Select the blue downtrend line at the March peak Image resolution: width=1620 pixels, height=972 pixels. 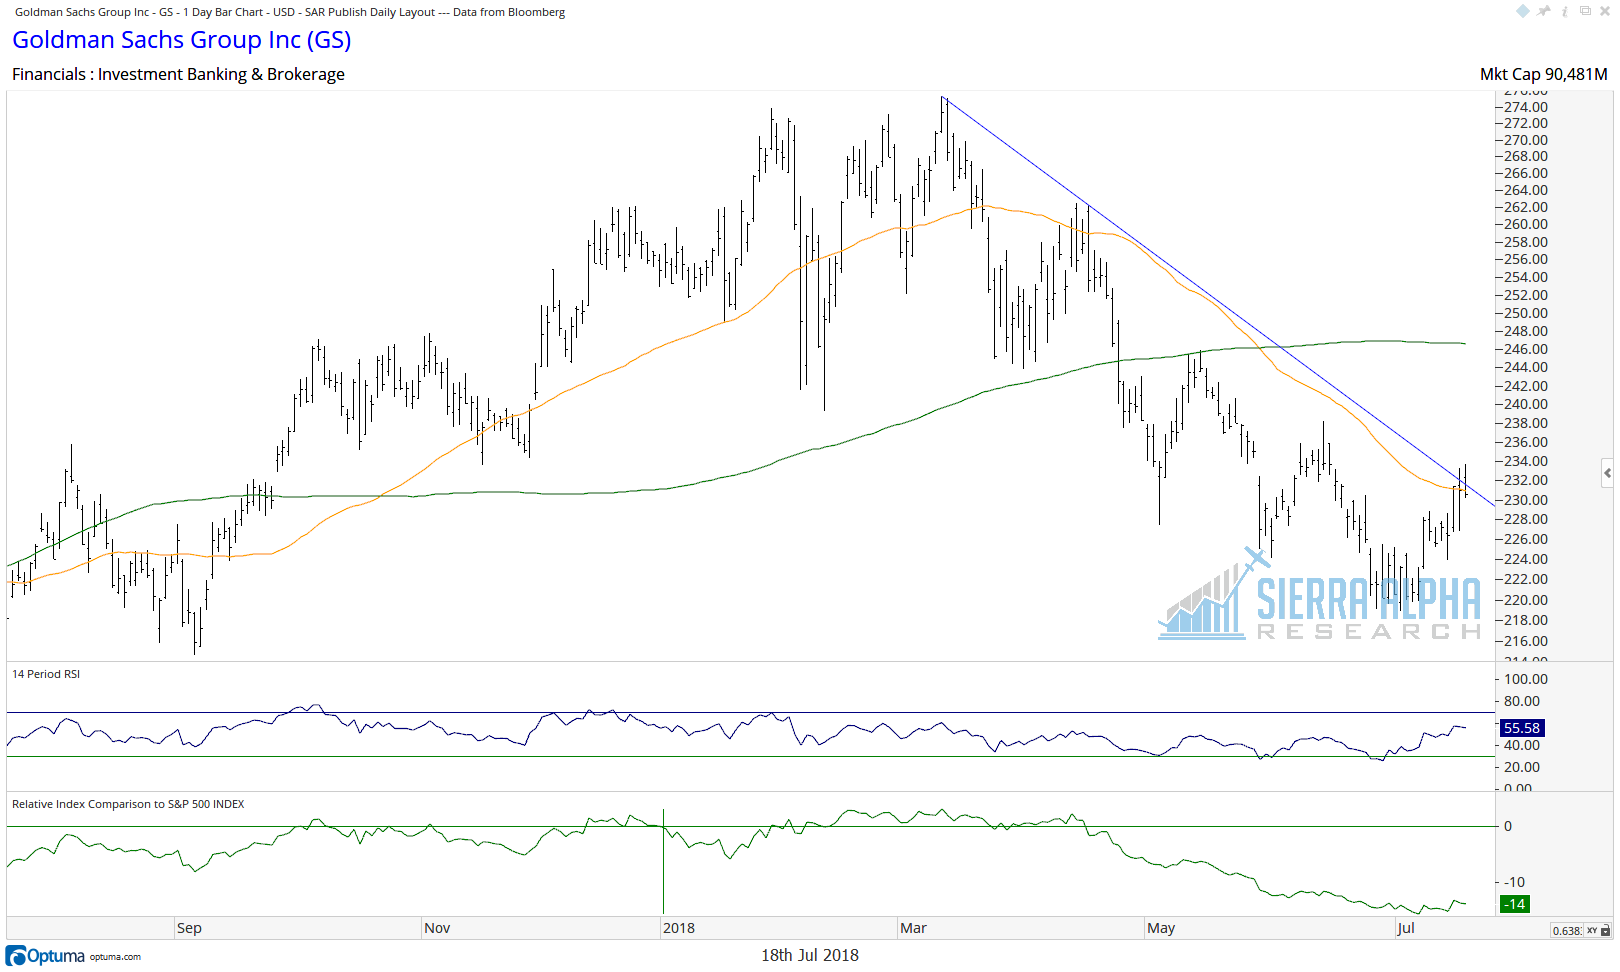point(945,98)
